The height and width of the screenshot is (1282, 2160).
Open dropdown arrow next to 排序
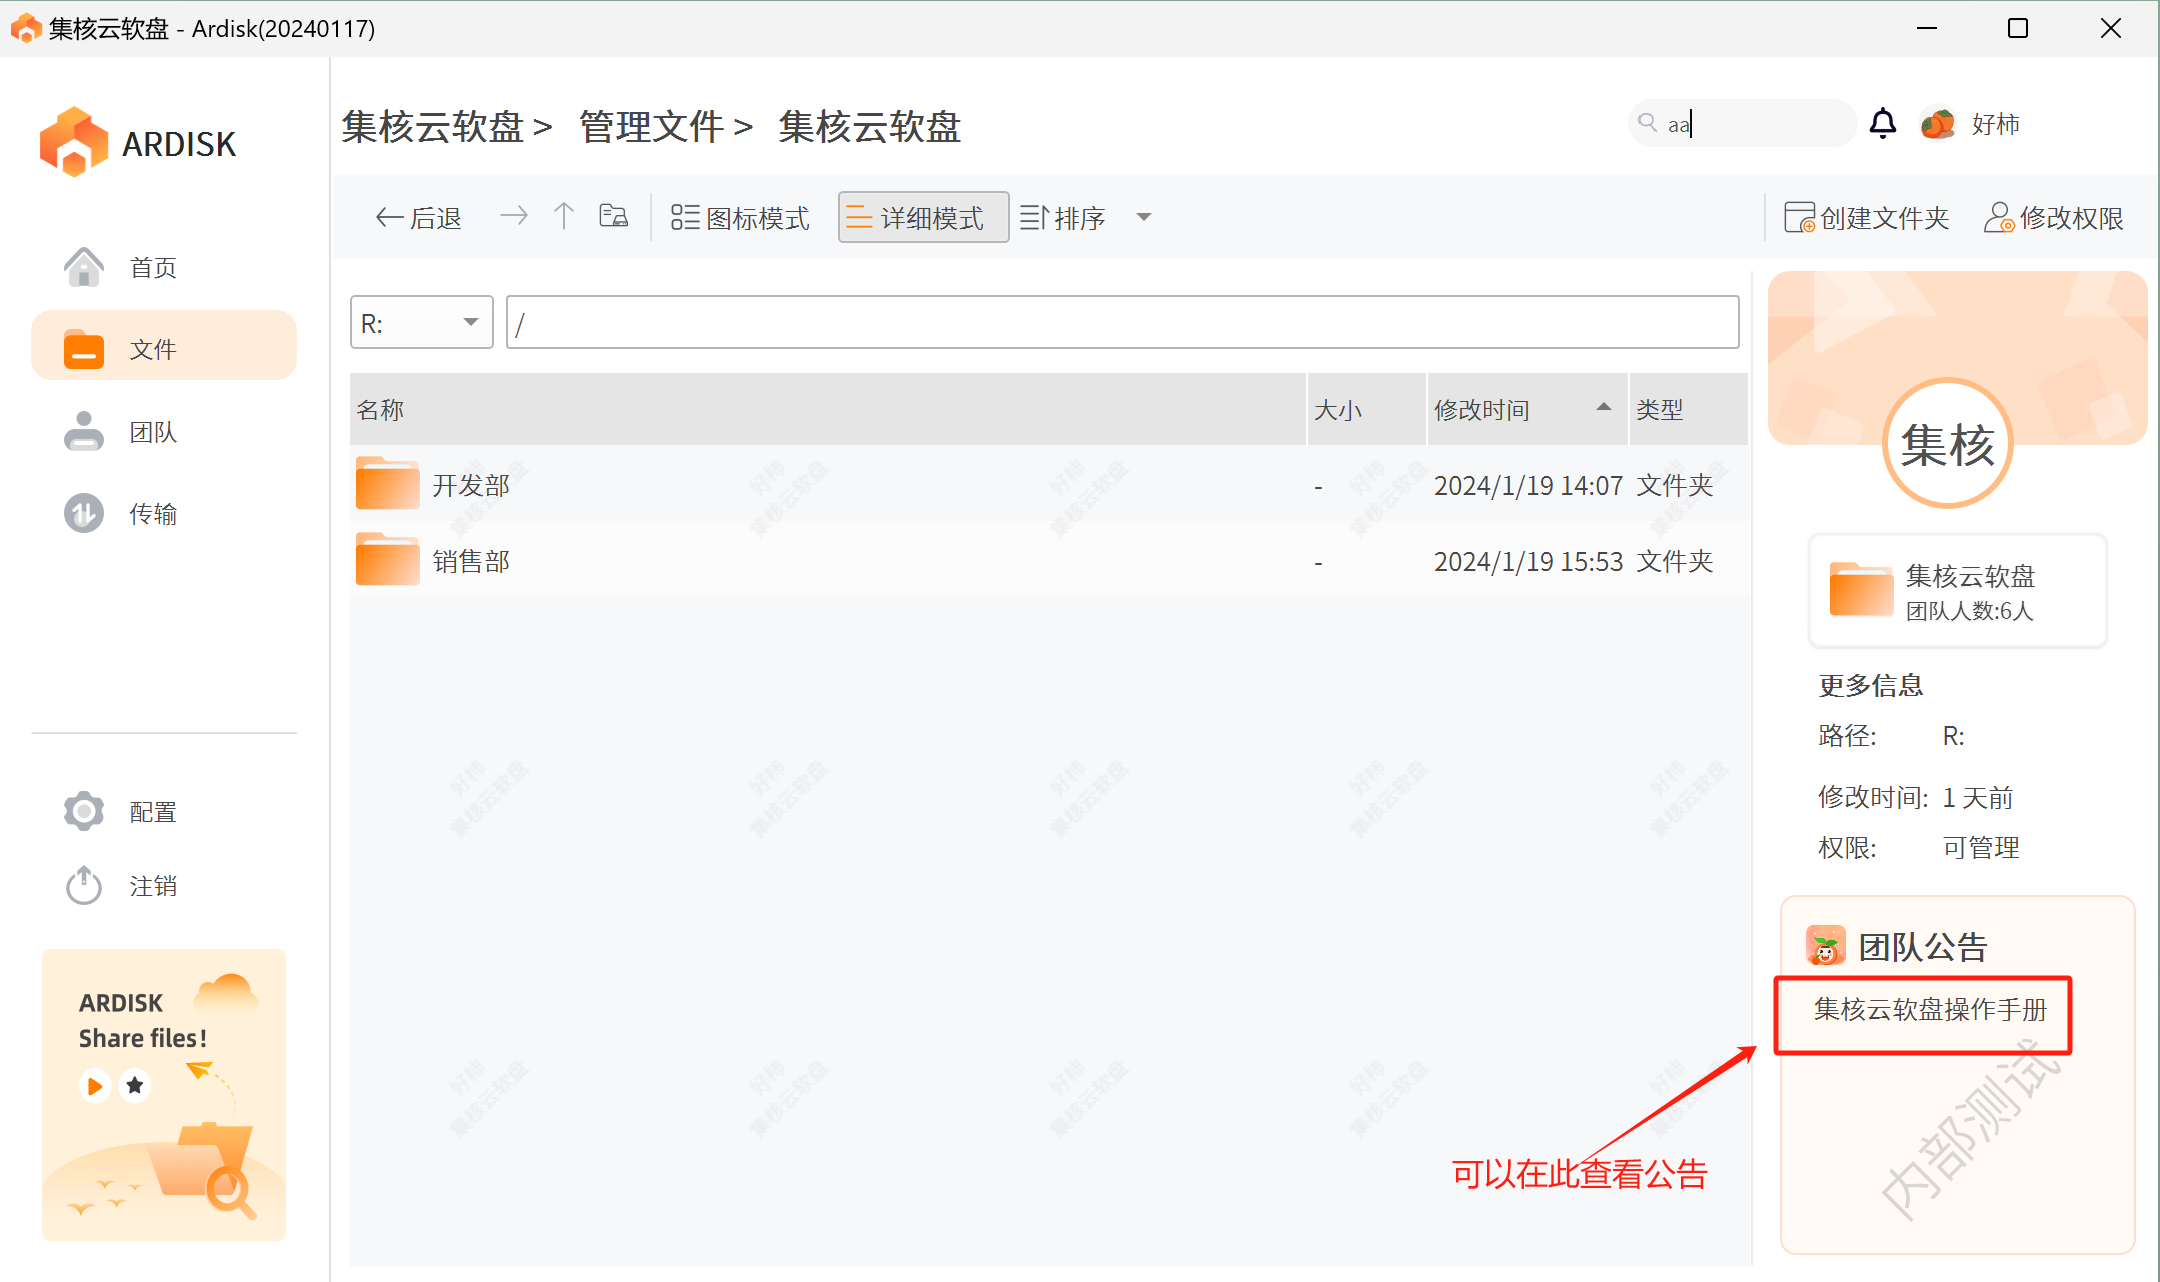pyautogui.click(x=1144, y=218)
